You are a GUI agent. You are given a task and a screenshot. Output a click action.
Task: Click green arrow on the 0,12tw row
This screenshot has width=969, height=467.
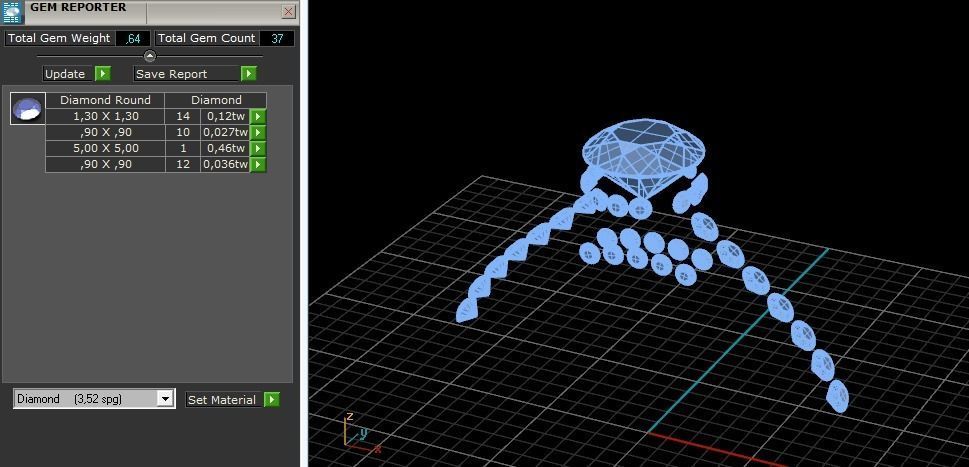[x=258, y=116]
